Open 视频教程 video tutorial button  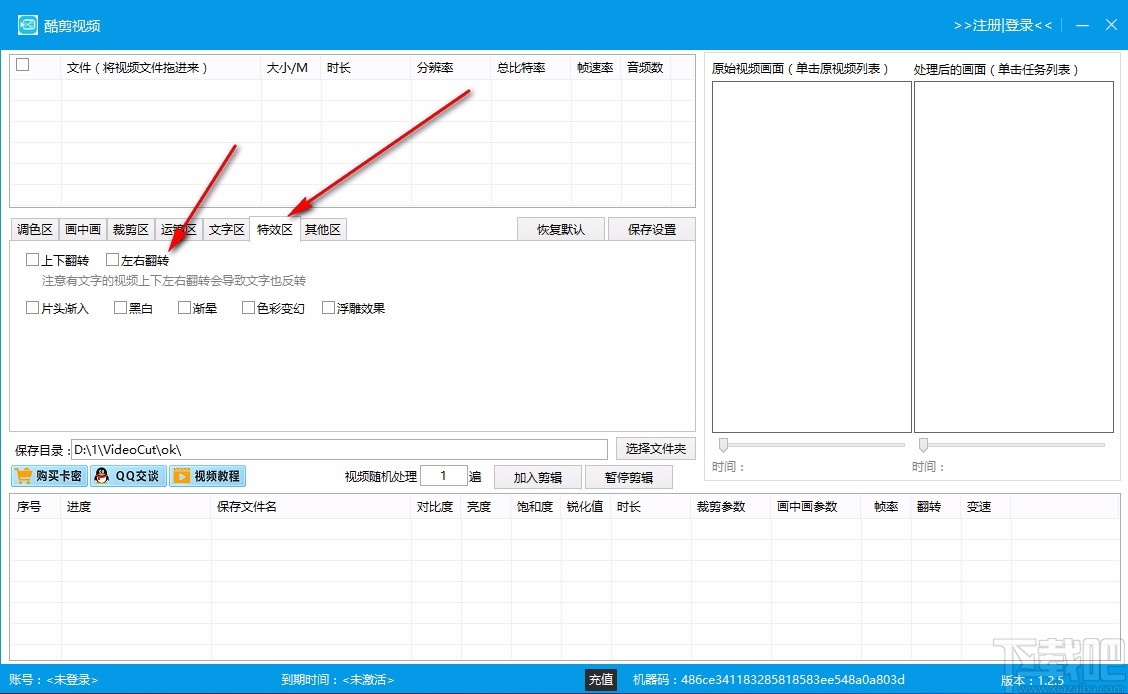click(x=207, y=476)
